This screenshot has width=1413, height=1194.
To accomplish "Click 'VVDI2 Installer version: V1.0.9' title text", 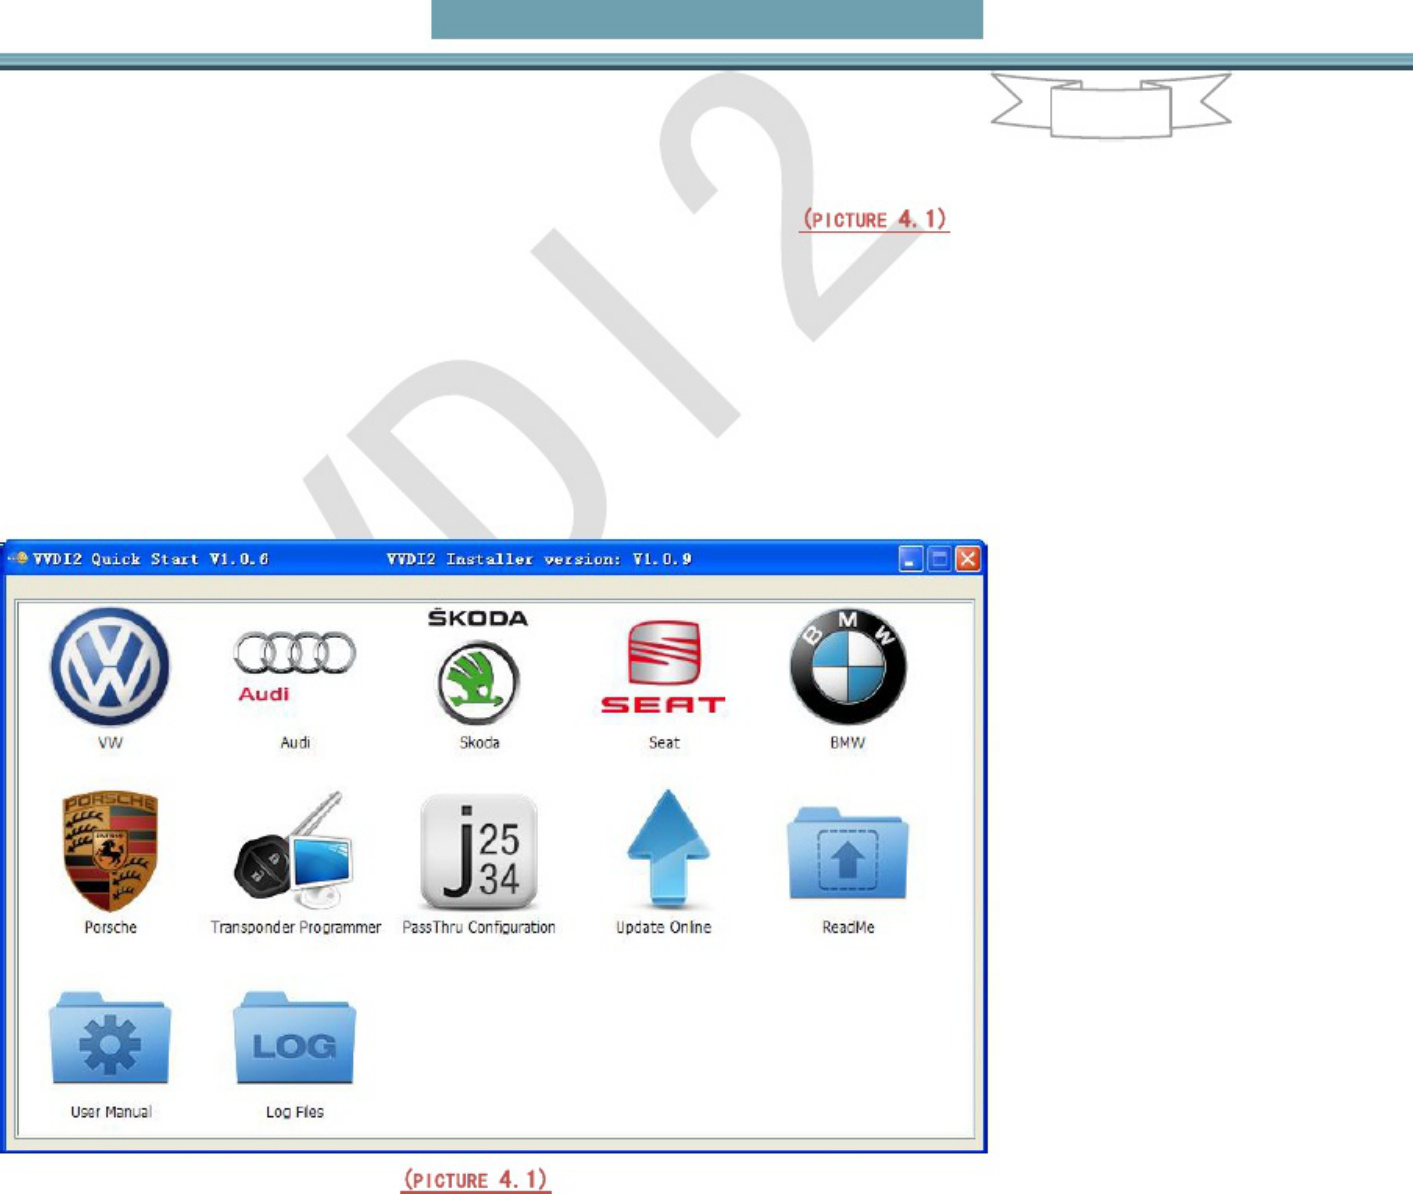I will pyautogui.click(x=539, y=559).
